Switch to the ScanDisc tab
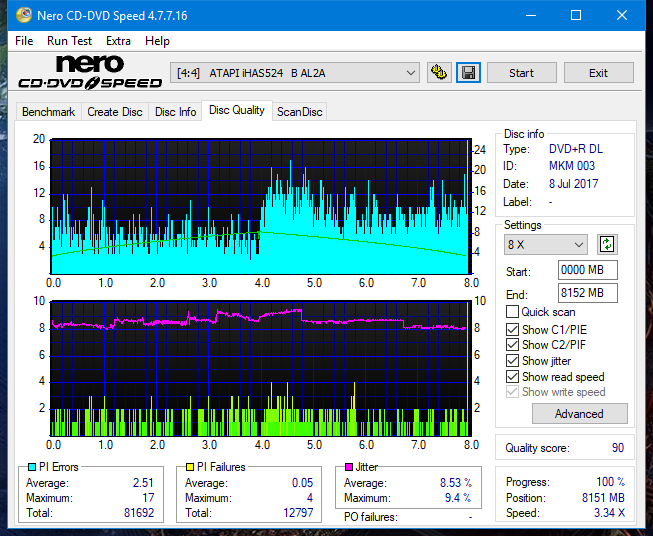The width and height of the screenshot is (653, 536). pyautogui.click(x=299, y=112)
